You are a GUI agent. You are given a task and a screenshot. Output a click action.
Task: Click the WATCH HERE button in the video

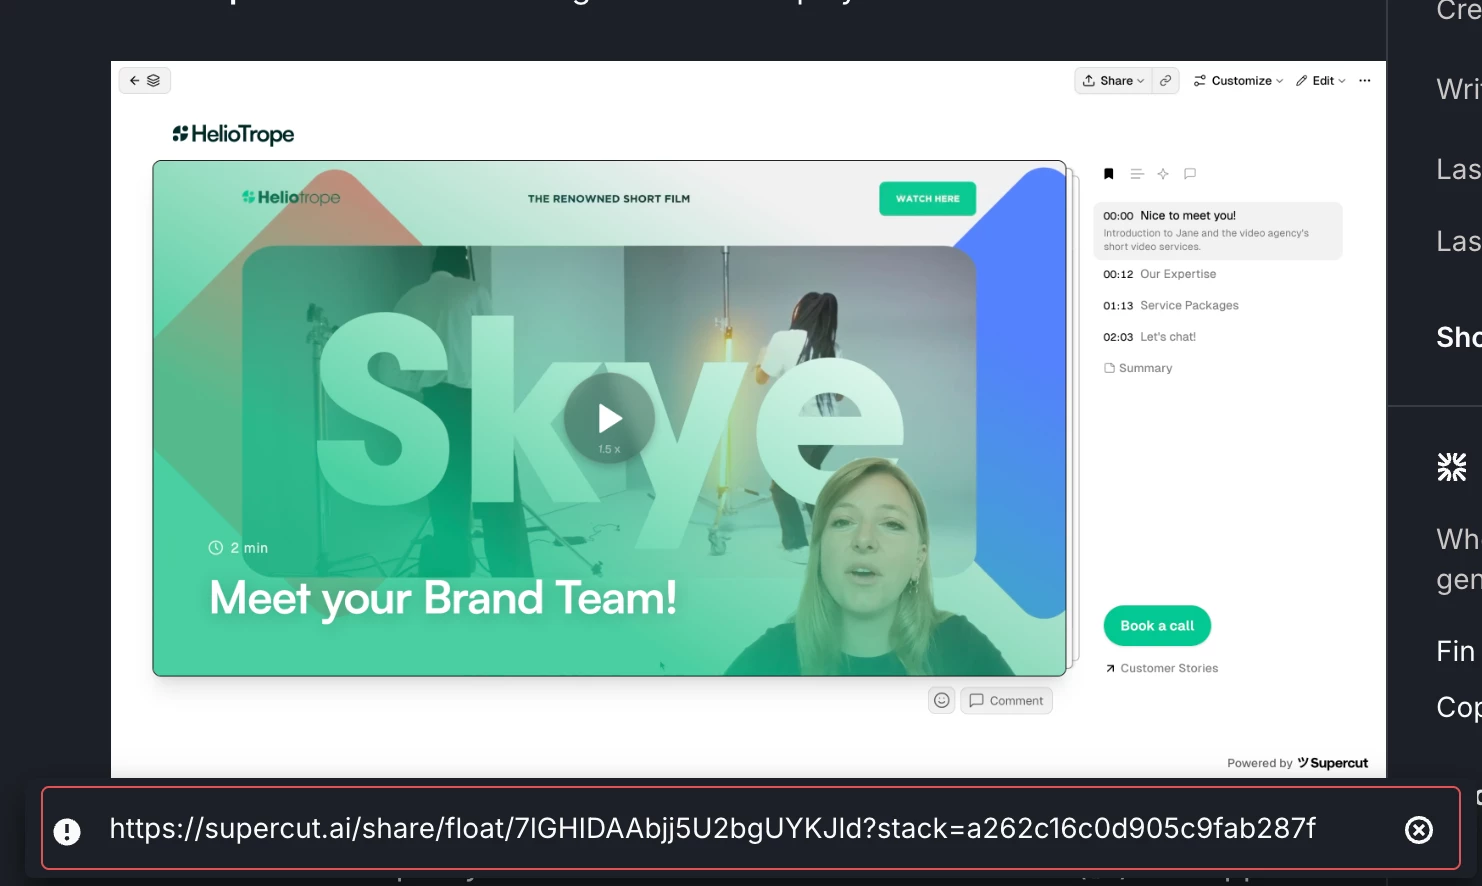click(x=928, y=199)
